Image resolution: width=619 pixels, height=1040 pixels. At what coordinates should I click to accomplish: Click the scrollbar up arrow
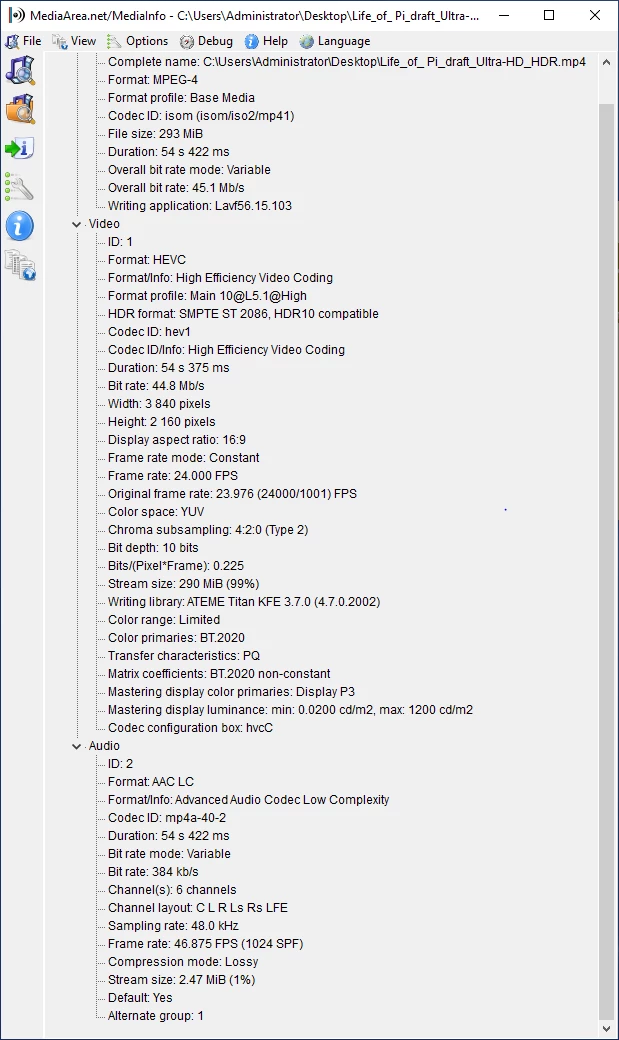[x=606, y=62]
